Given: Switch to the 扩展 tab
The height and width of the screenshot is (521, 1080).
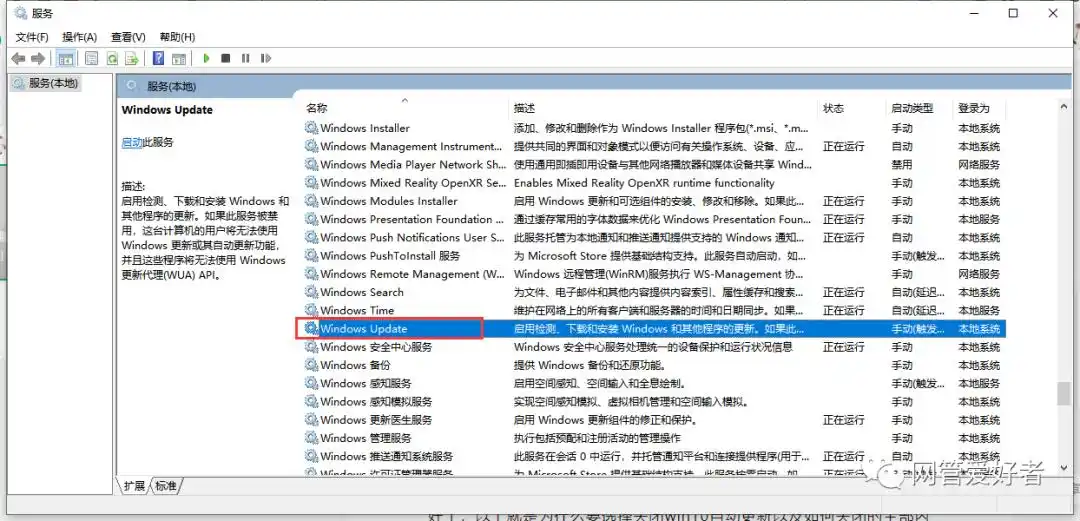Looking at the screenshot, I should pyautogui.click(x=134, y=486).
